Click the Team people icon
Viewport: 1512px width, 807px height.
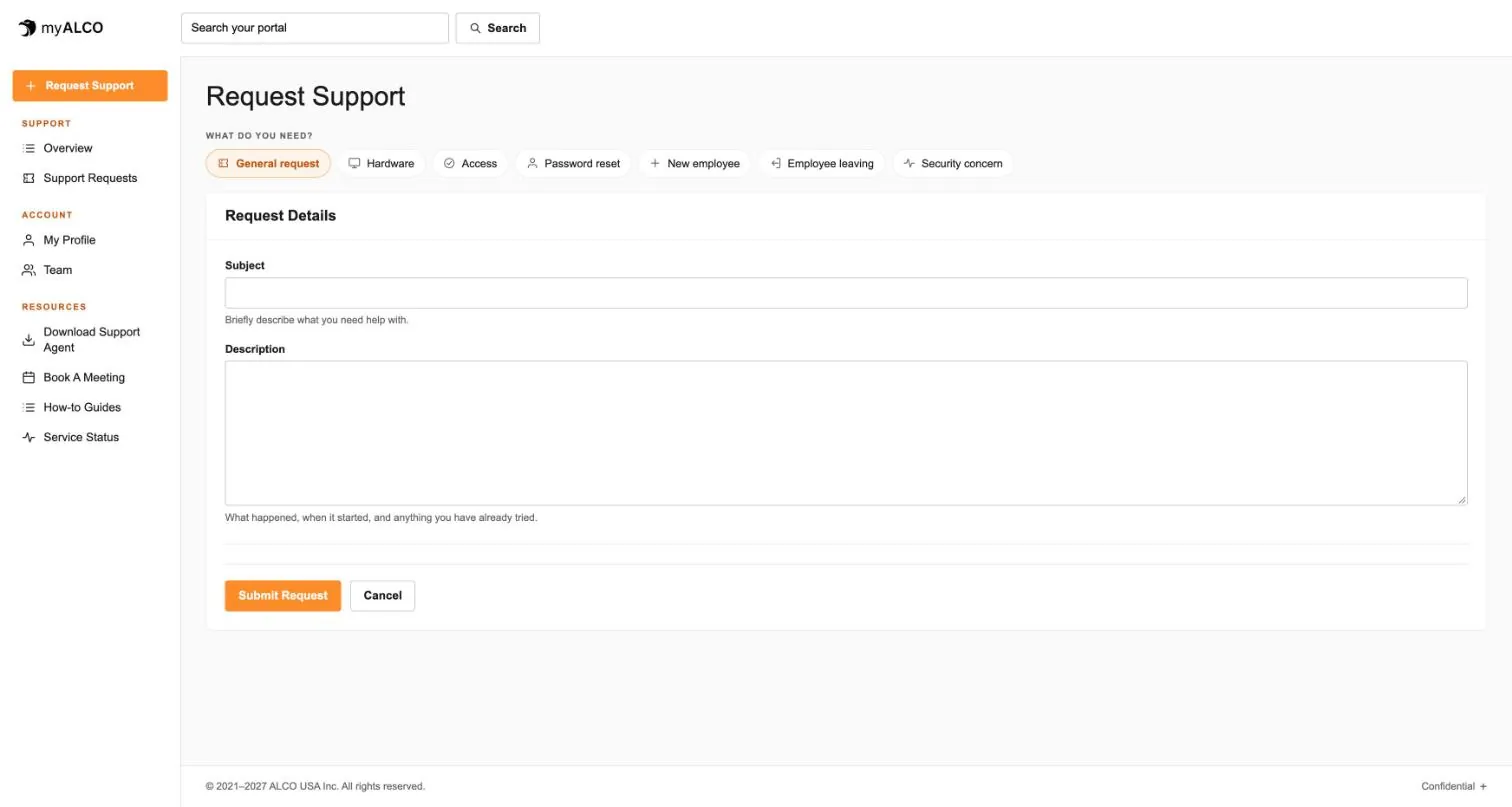[x=29, y=270]
